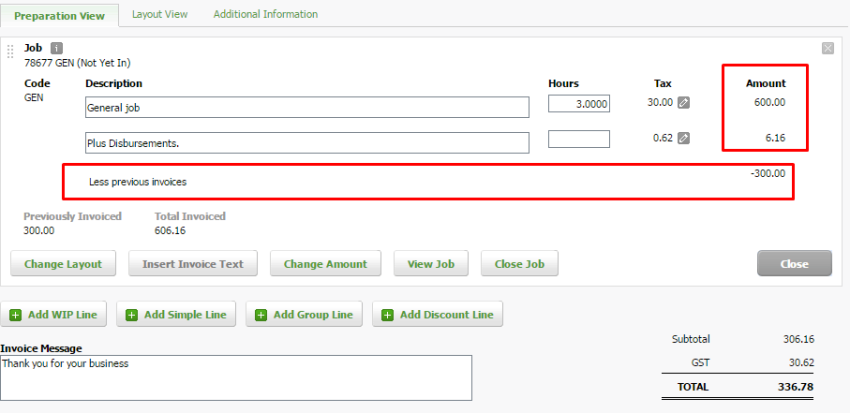
Task: Click plus icon on Add Group Line
Action: tap(261, 315)
